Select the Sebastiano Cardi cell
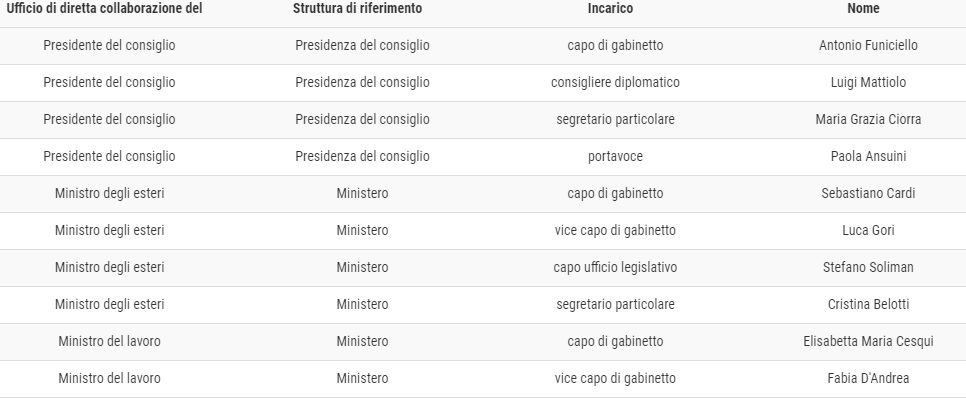 pos(868,193)
